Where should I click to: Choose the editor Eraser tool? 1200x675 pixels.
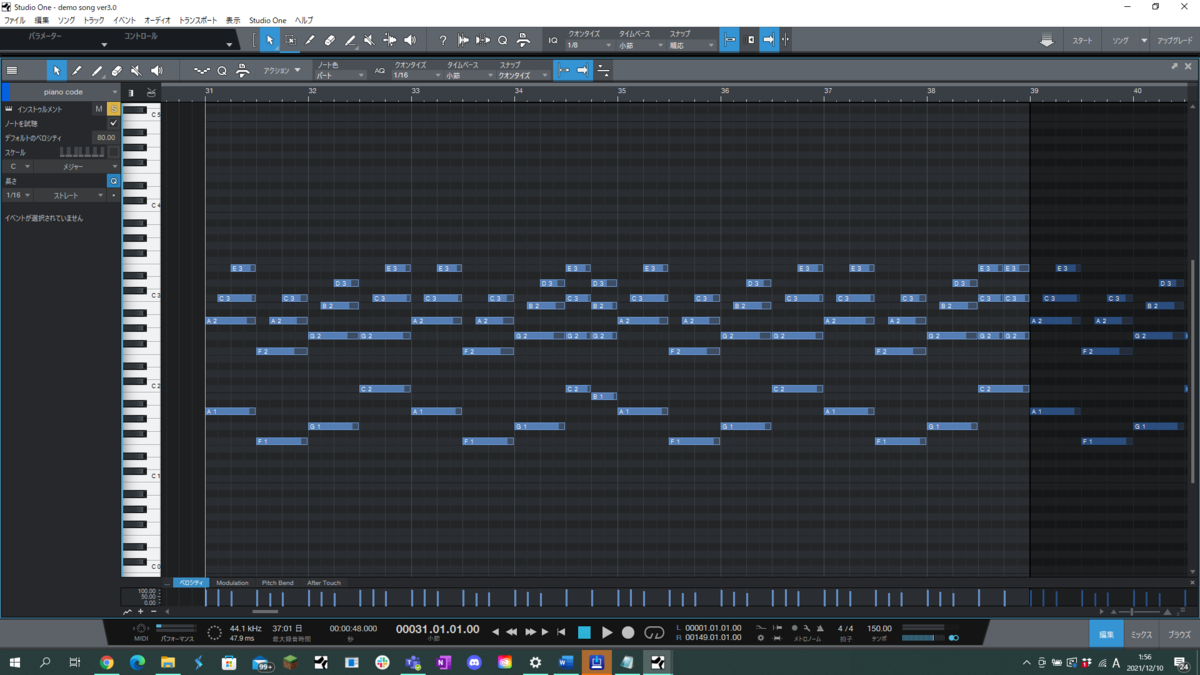click(117, 71)
